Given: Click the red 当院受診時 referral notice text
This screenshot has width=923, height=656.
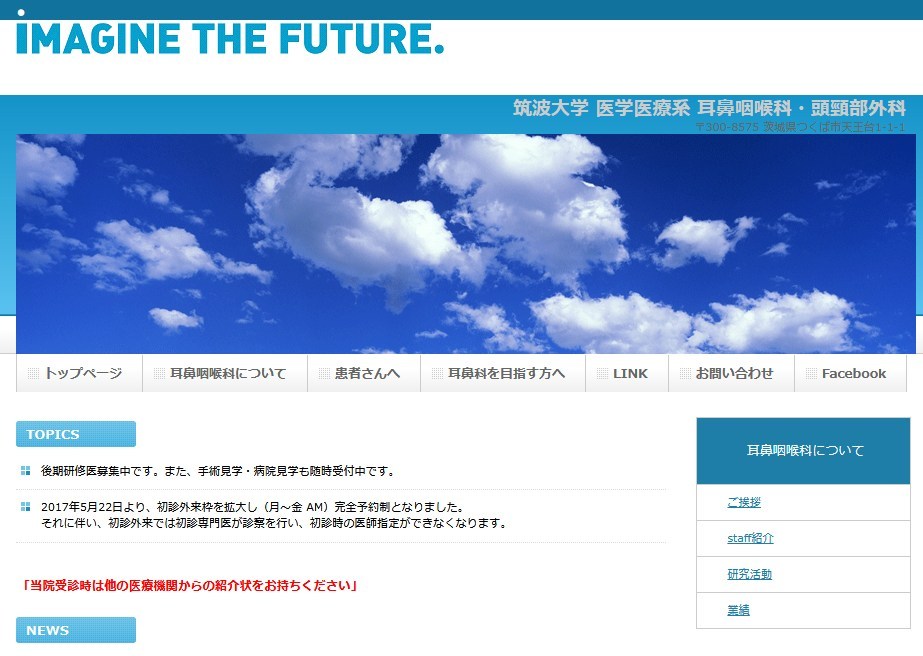Looking at the screenshot, I should (x=190, y=585).
